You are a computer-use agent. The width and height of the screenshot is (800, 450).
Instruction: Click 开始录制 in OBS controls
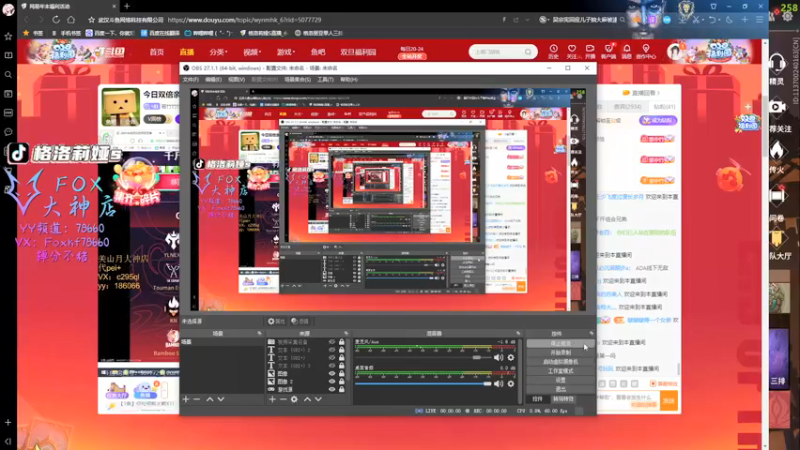pos(560,353)
